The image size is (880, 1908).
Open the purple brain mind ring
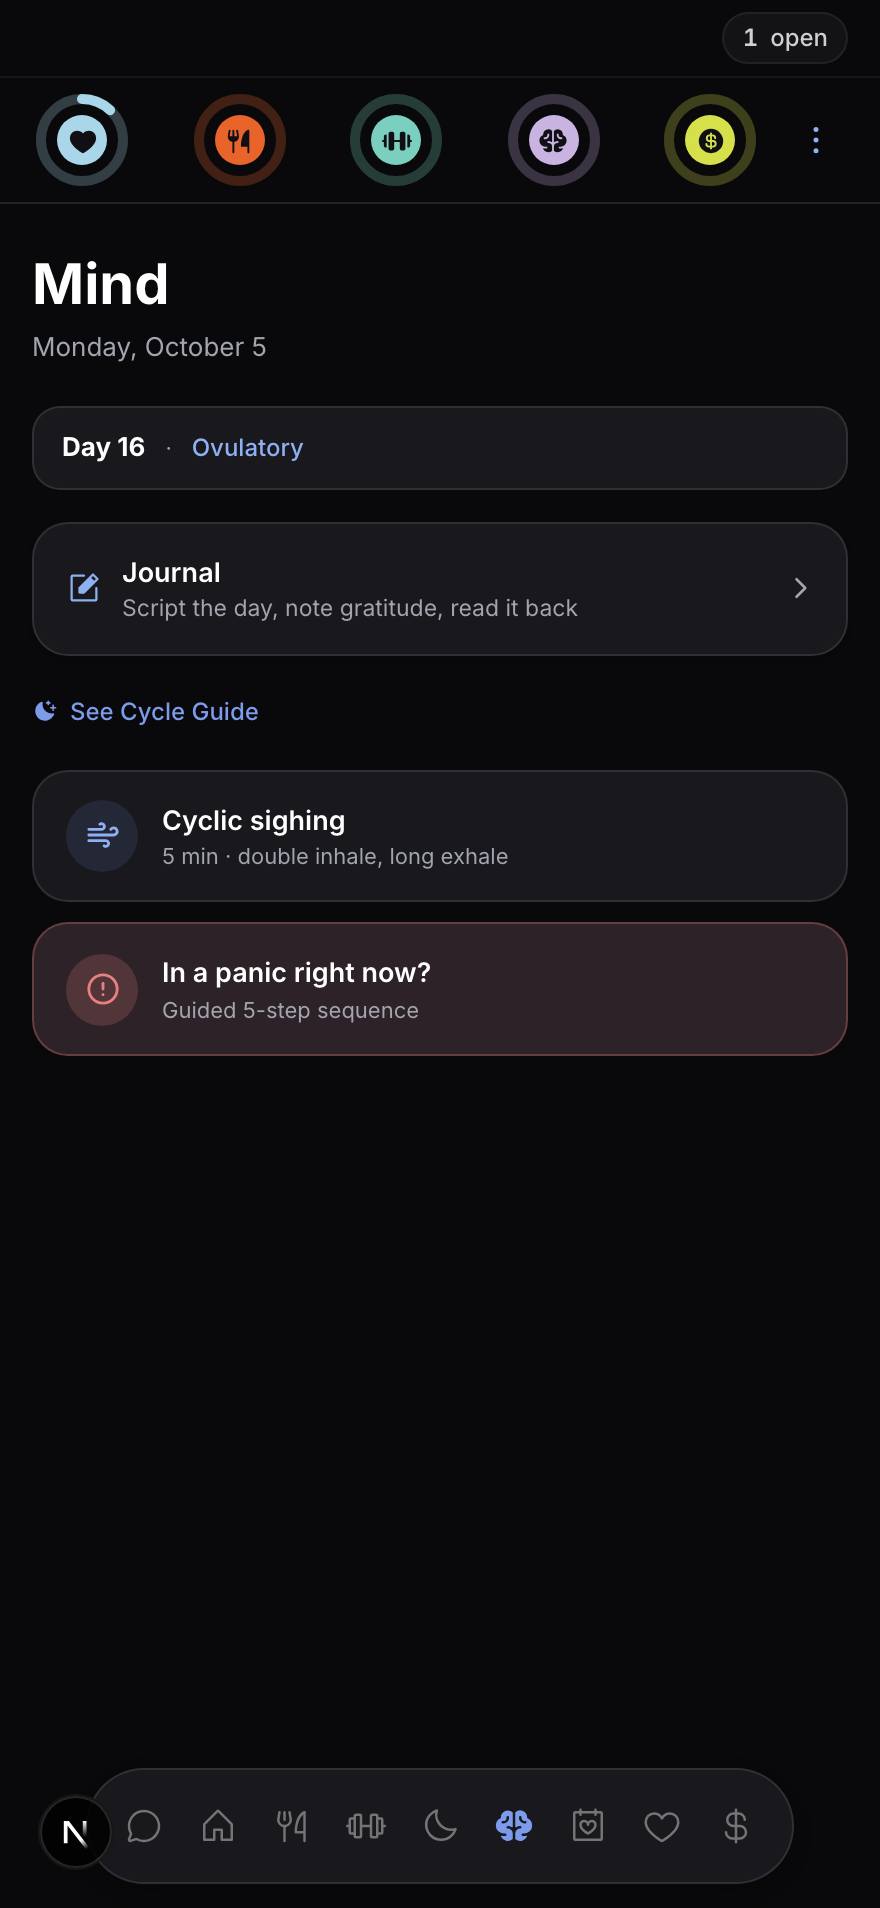point(554,140)
